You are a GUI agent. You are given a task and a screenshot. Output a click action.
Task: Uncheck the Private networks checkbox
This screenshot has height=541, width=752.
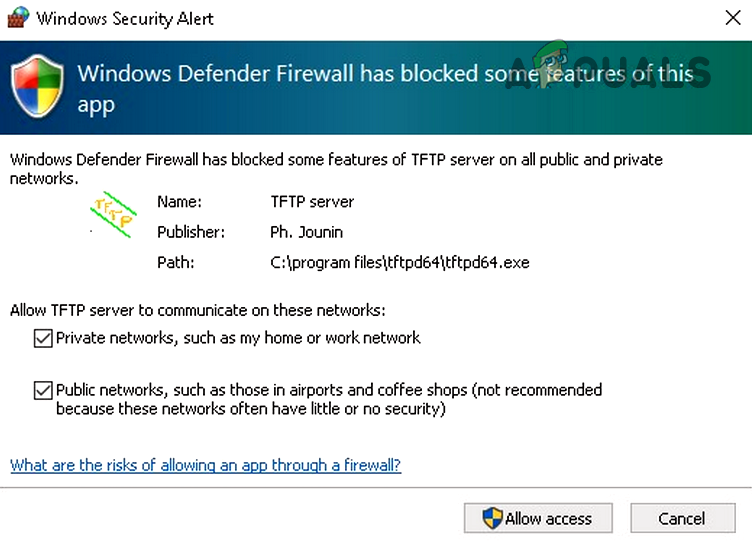43,338
